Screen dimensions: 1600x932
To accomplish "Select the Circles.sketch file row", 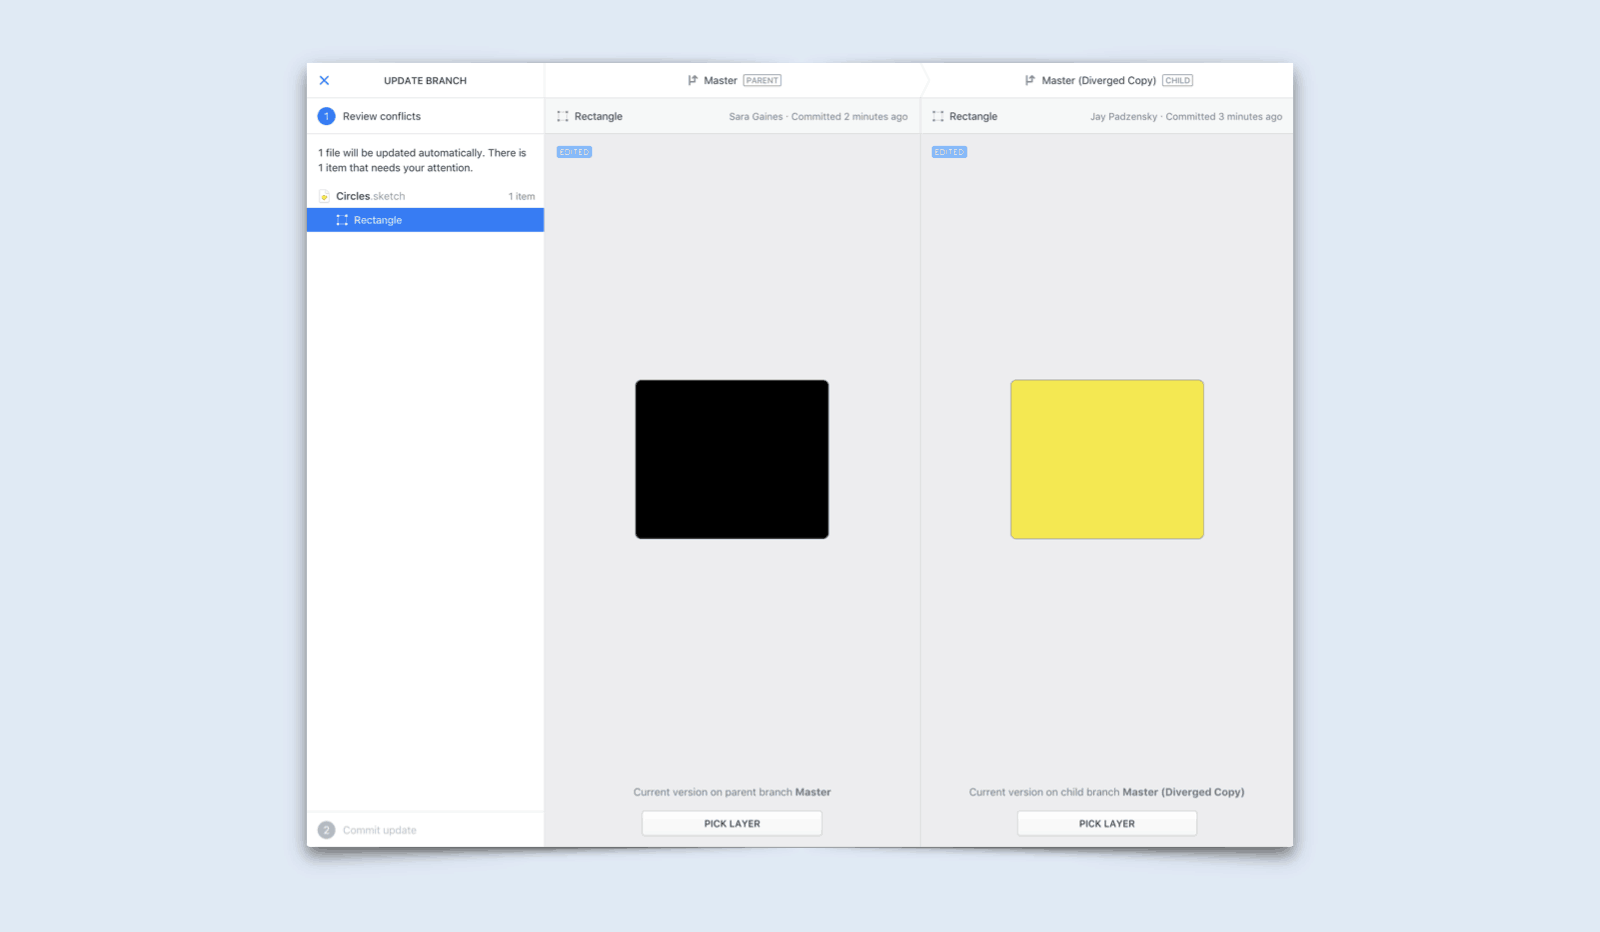I will point(425,197).
